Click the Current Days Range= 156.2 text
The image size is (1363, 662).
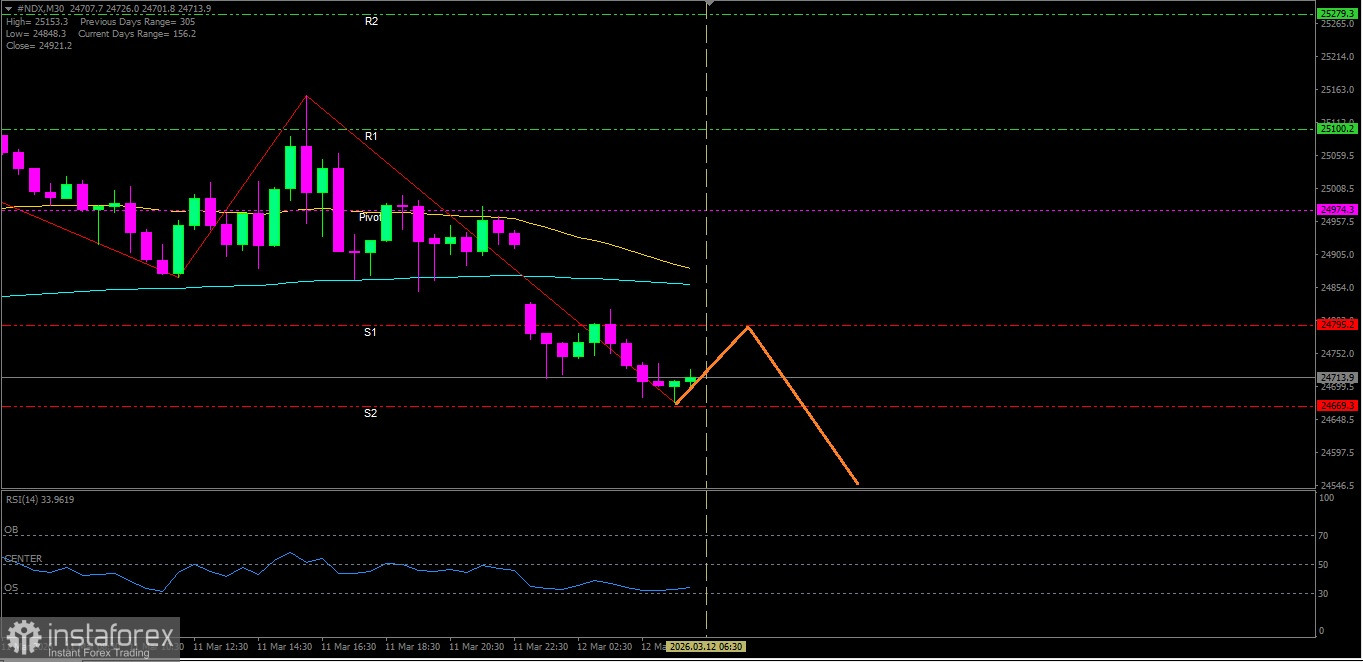tap(137, 33)
